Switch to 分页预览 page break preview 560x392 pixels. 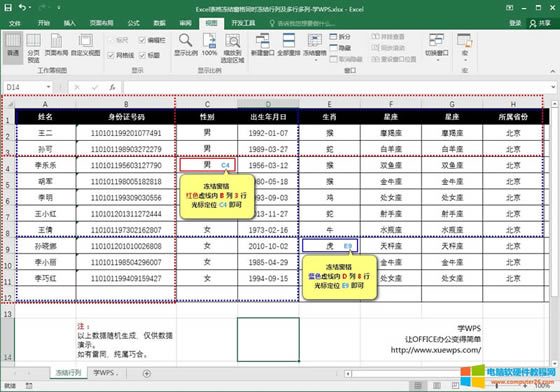click(33, 47)
